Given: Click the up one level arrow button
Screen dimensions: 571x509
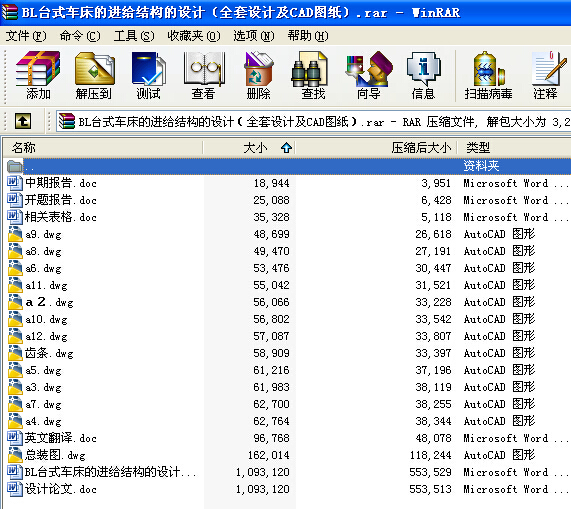Looking at the screenshot, I should (23, 121).
